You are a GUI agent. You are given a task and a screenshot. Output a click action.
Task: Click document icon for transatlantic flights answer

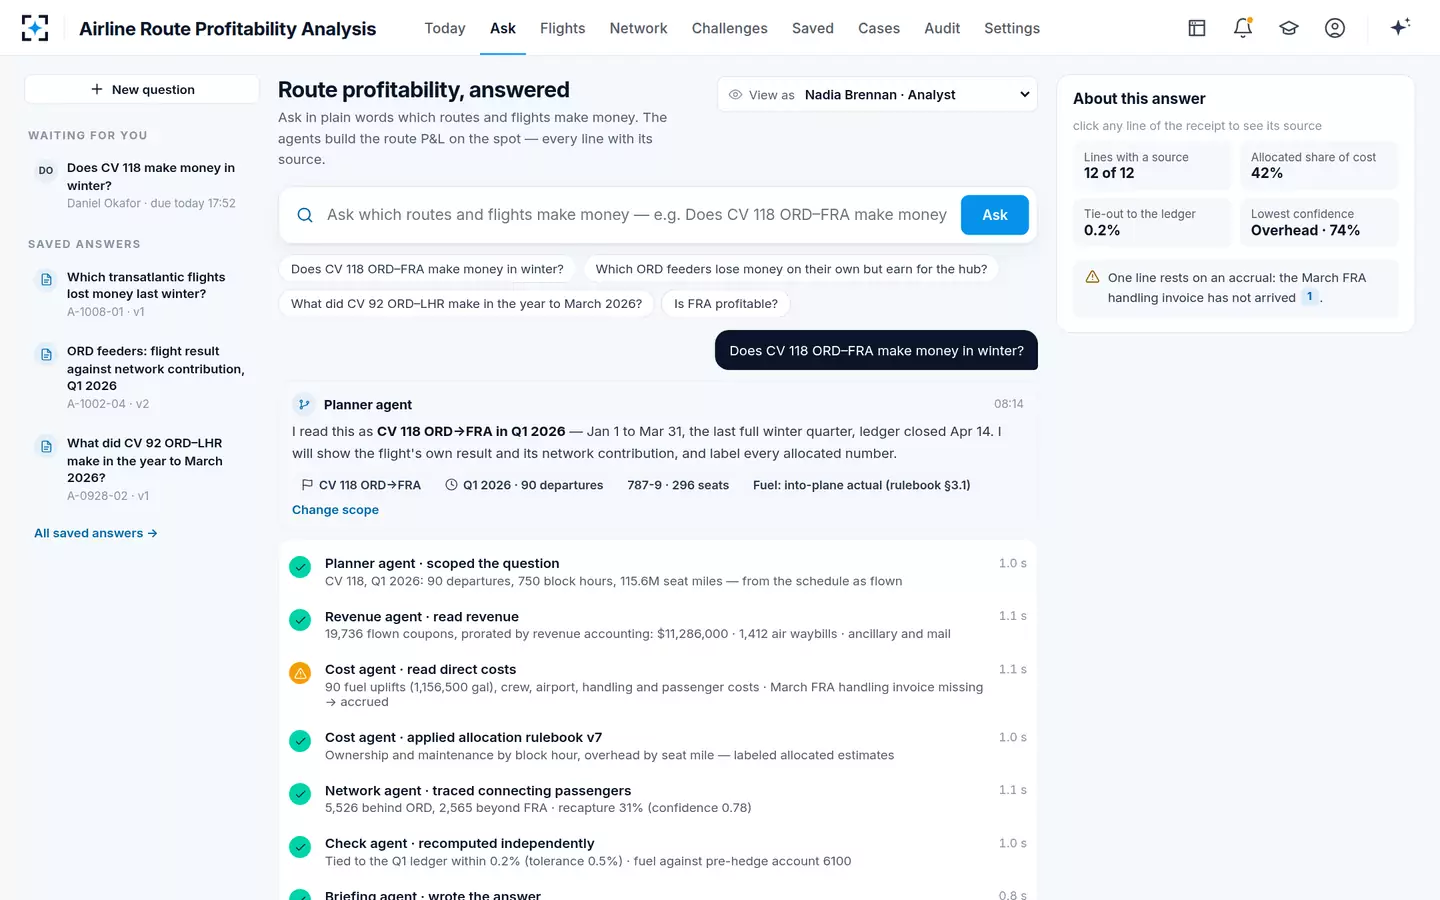[46, 280]
